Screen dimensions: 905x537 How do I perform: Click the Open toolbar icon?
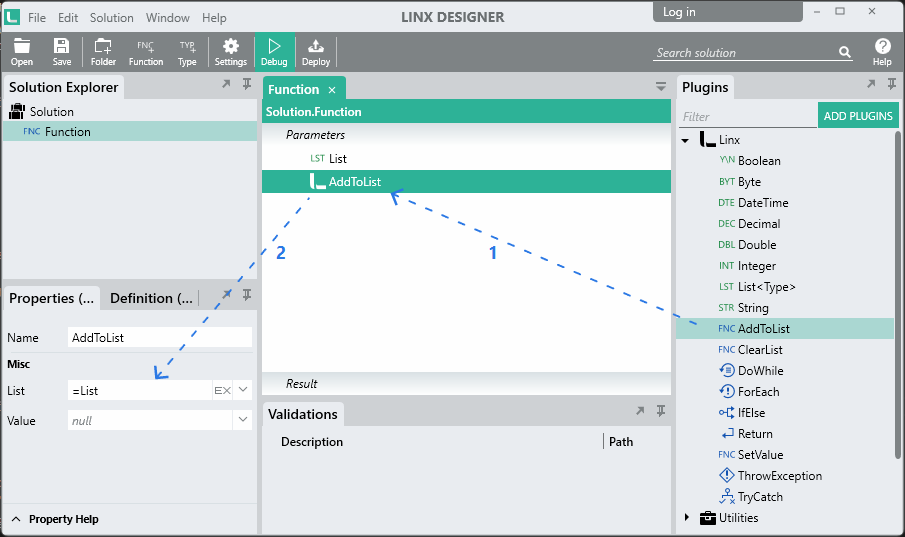tap(21, 52)
